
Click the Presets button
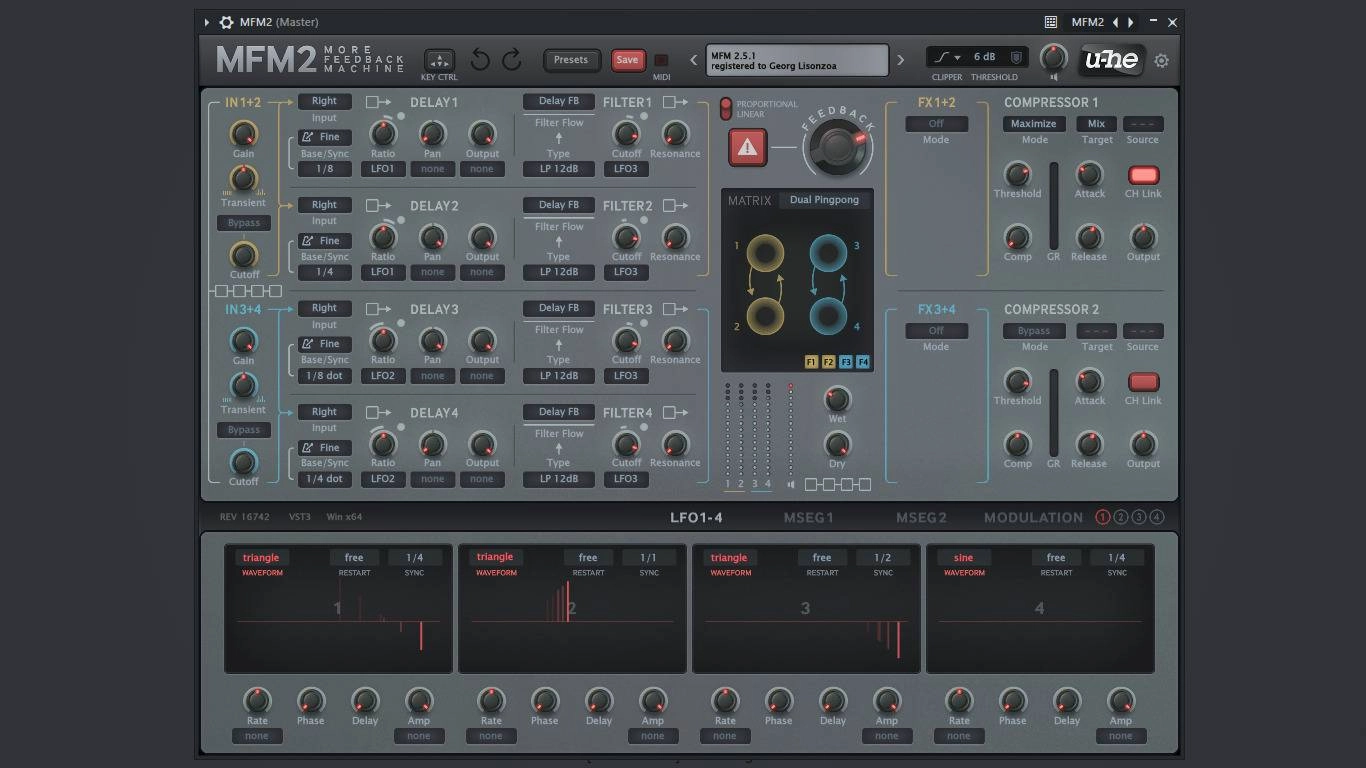point(571,60)
